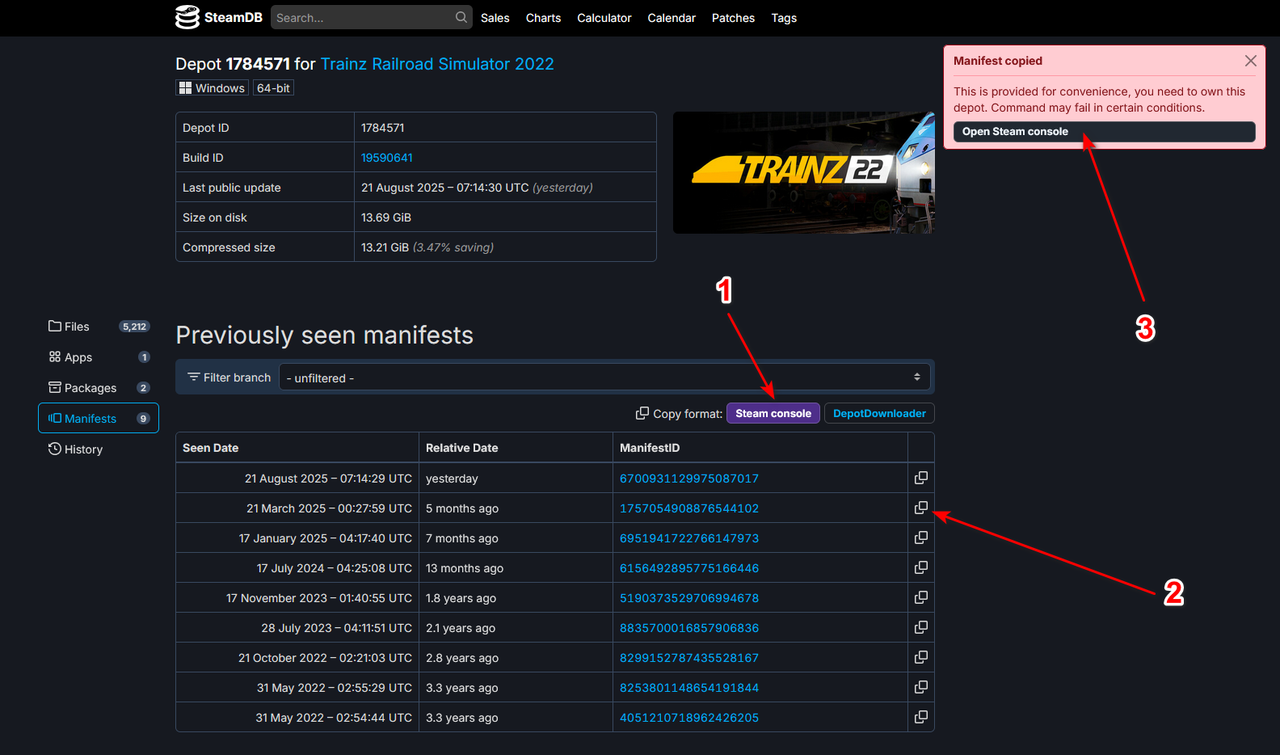This screenshot has width=1280, height=755.
Task: Switch to the History tab
Action: (x=98, y=449)
